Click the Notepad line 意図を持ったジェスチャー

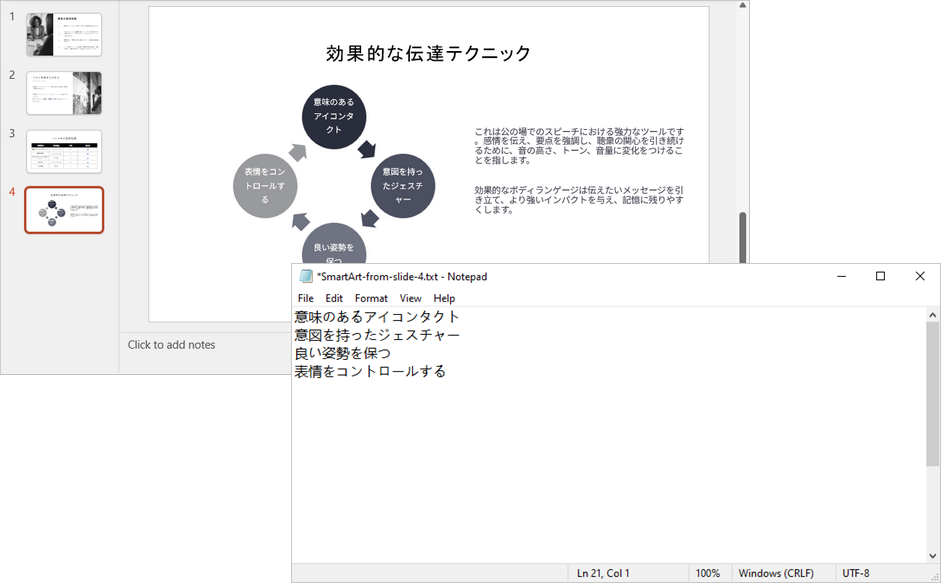(x=377, y=335)
